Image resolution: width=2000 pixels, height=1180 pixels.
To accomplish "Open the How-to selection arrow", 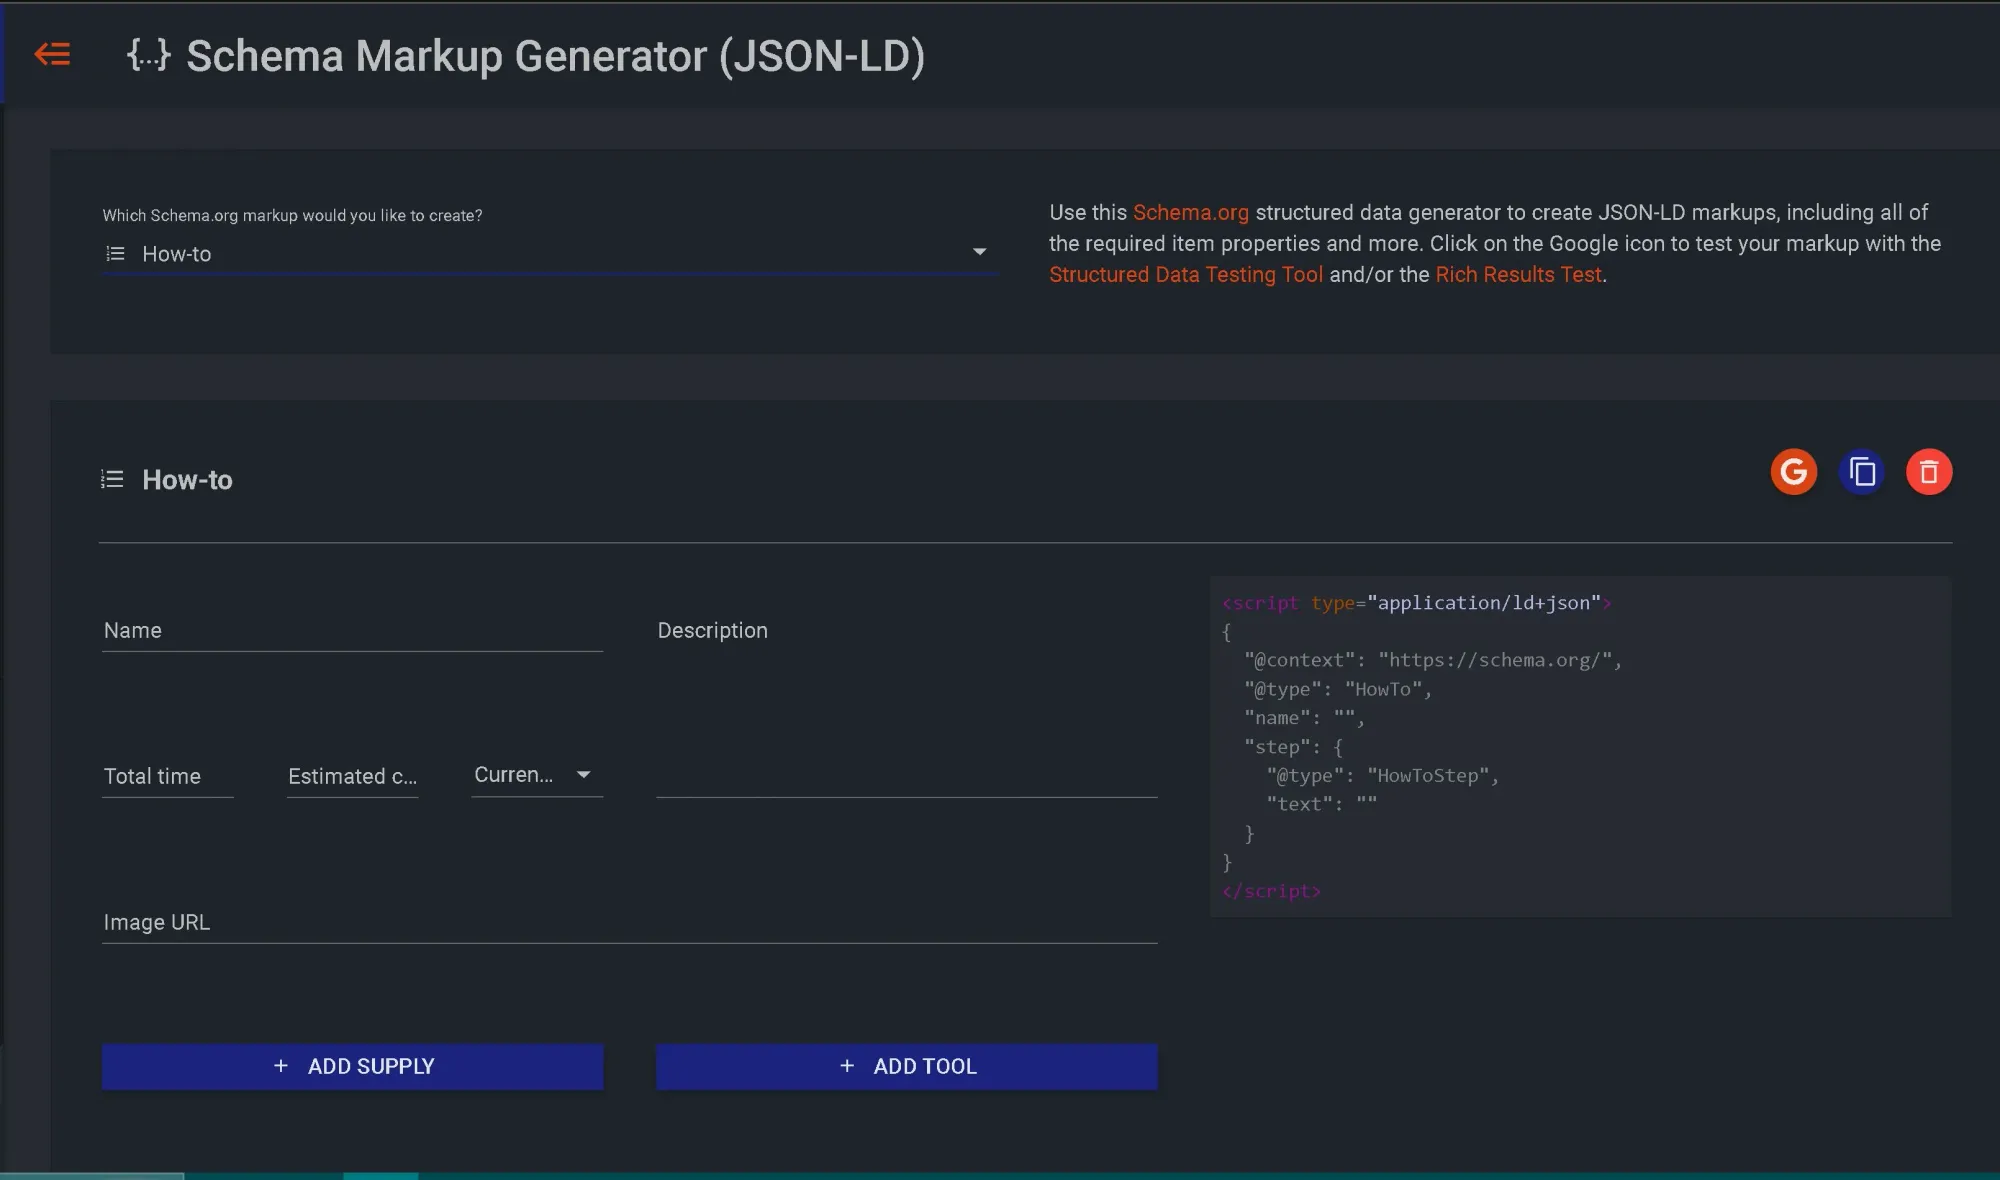I will [x=979, y=252].
